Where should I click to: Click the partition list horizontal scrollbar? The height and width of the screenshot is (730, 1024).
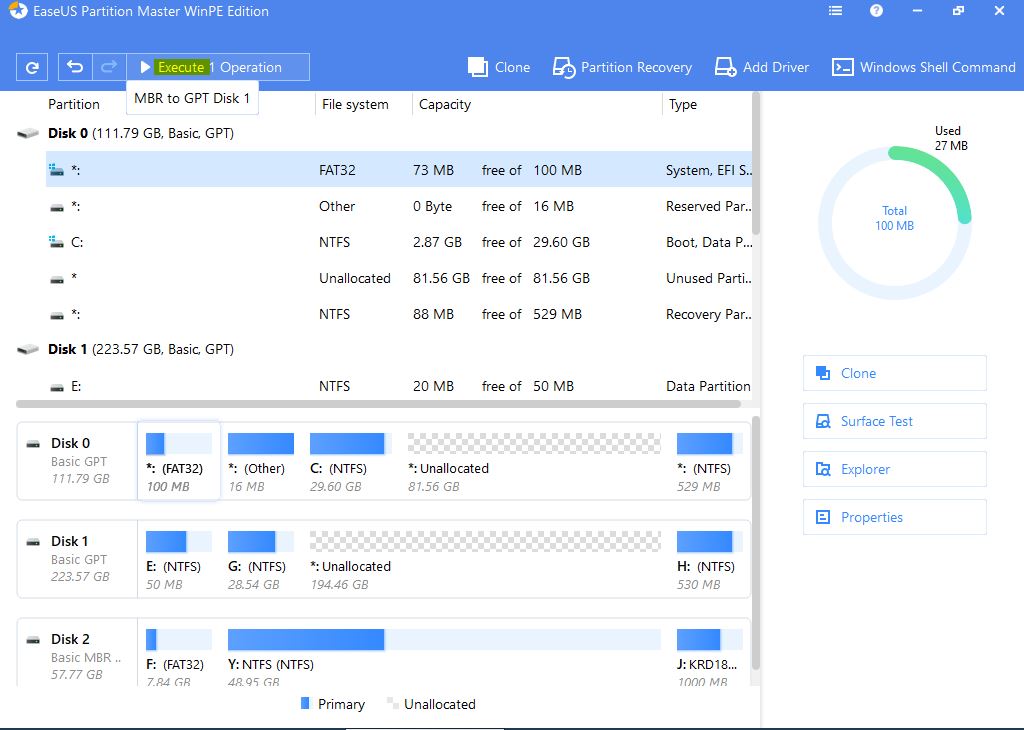pos(378,404)
